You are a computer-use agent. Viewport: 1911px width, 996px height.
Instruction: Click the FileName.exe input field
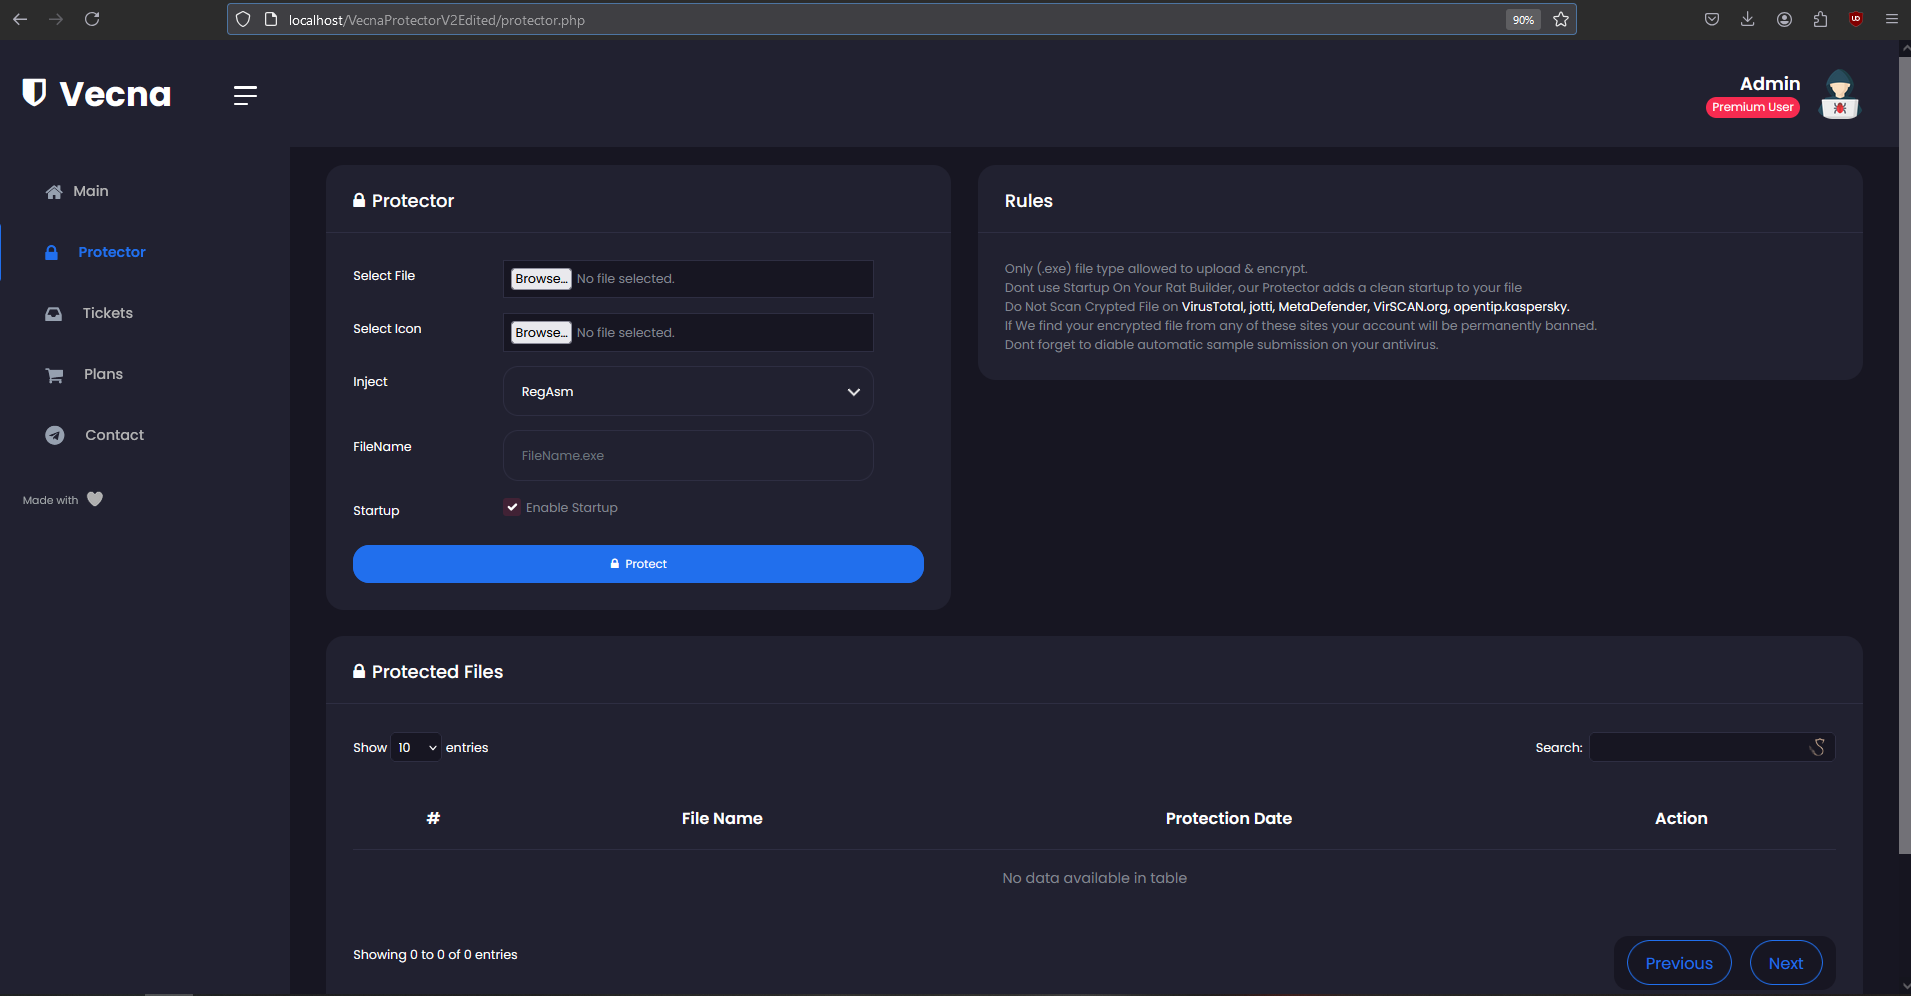pos(688,455)
